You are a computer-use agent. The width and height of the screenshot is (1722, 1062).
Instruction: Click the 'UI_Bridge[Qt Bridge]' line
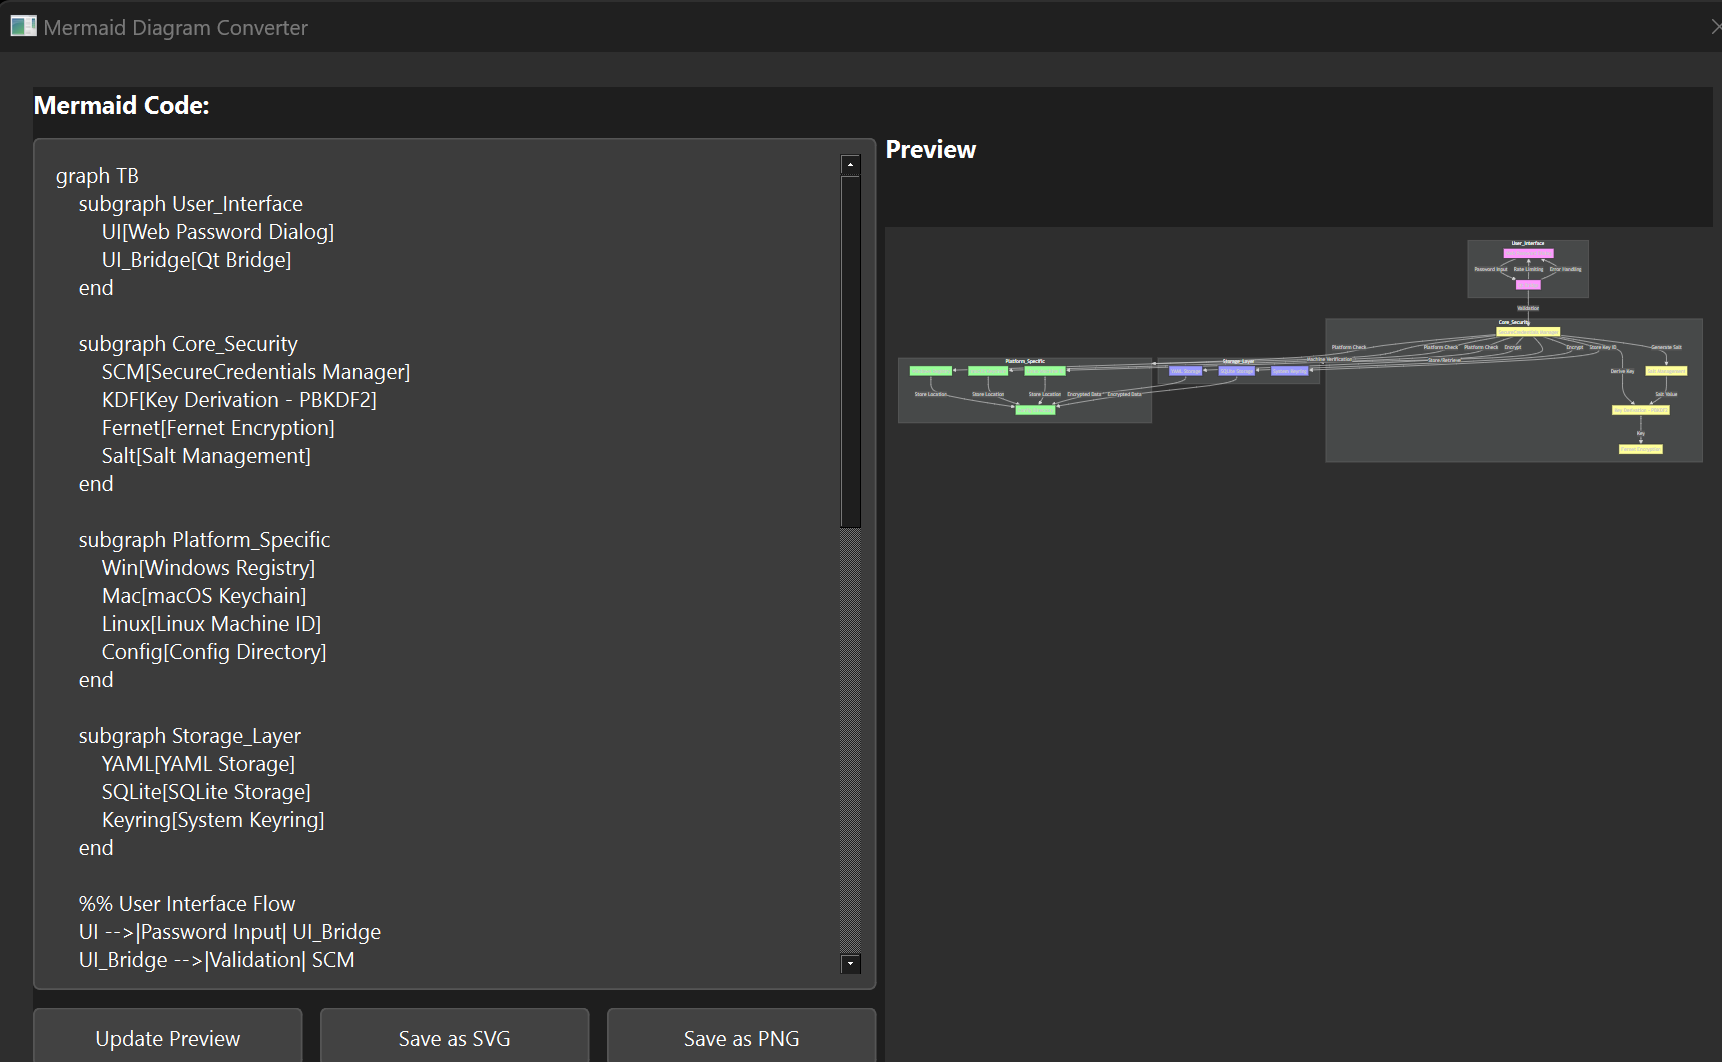coord(196,260)
